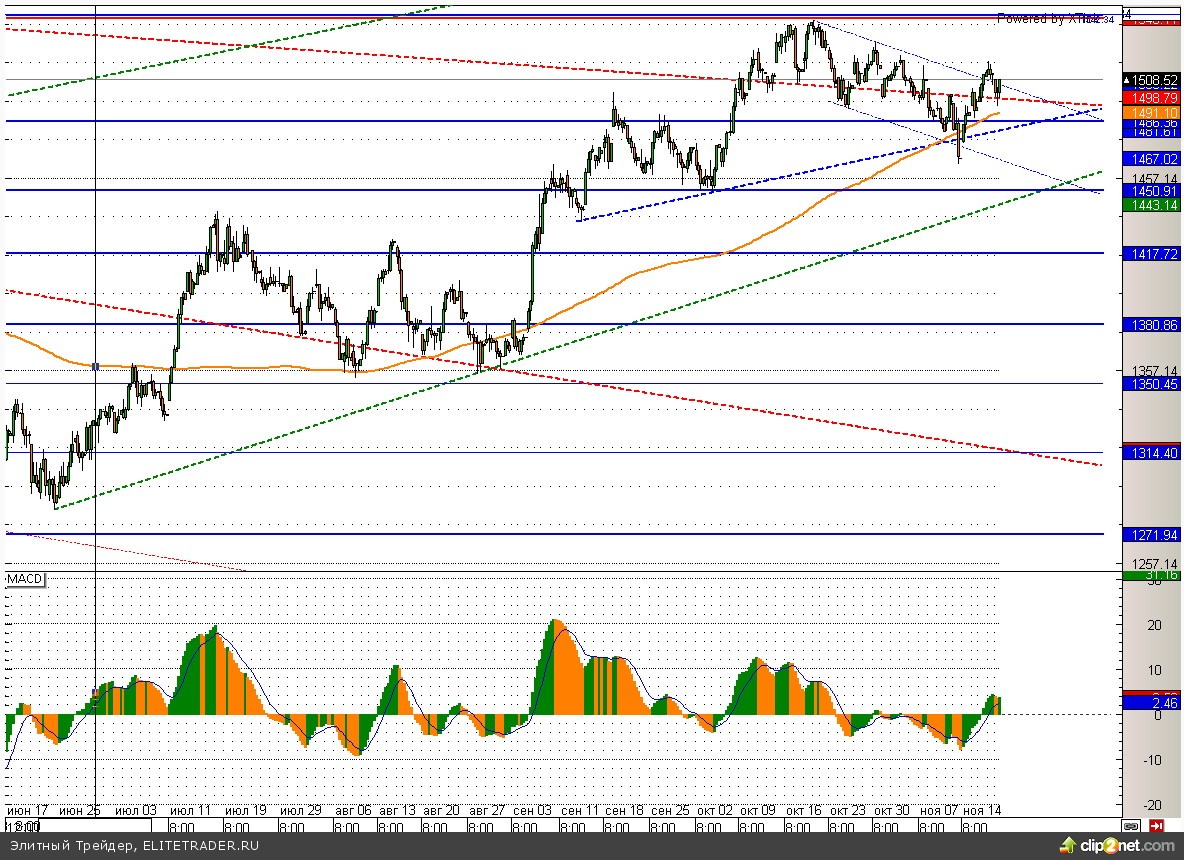Click the 1467.02 price level tag
This screenshot has height=860, width=1184.
(x=1151, y=159)
